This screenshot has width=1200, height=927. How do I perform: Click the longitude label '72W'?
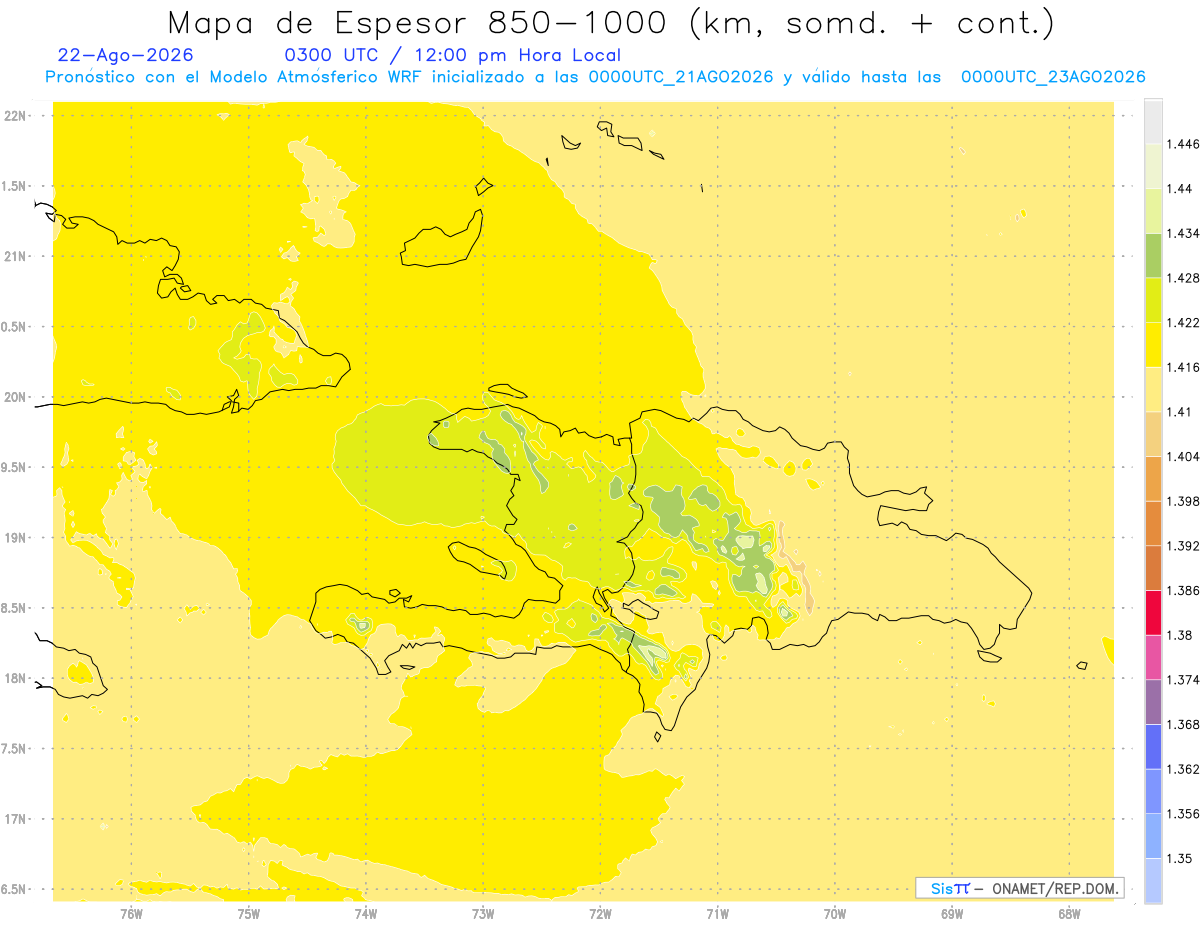point(600,914)
